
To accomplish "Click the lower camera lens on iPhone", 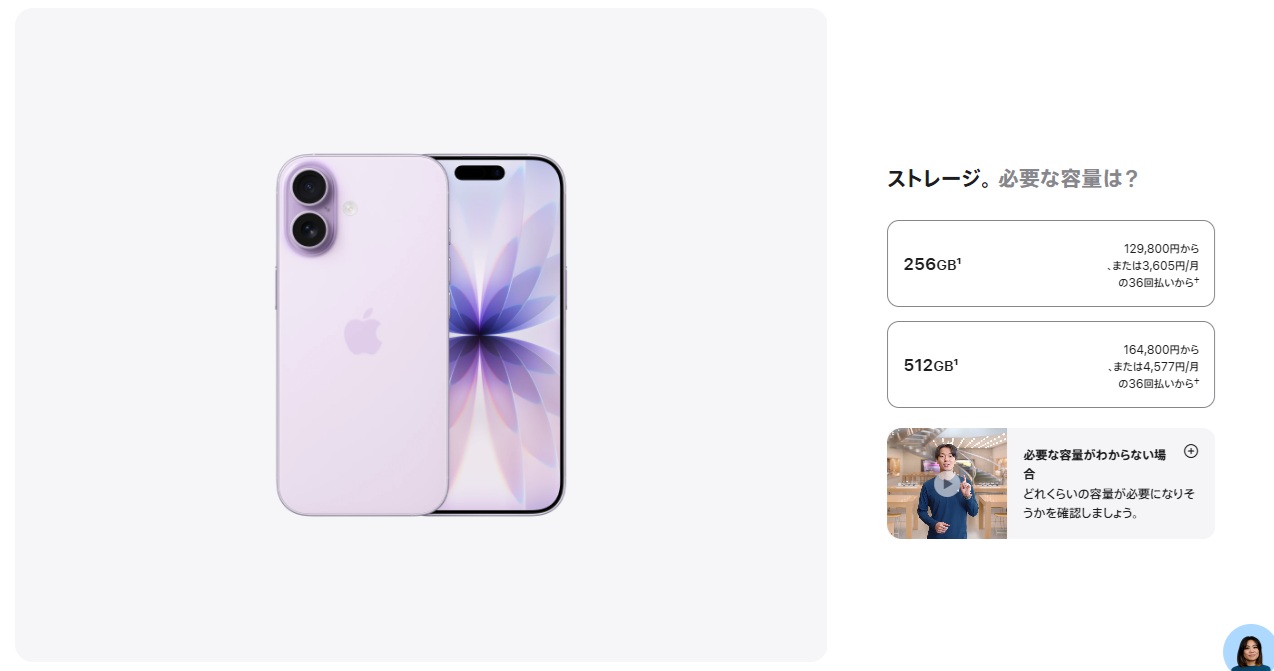I will point(310,231).
